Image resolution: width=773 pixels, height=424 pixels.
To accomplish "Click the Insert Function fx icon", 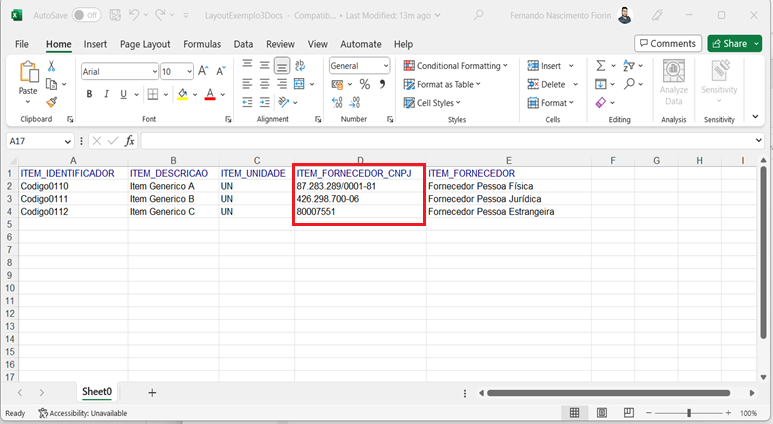I will coord(129,141).
